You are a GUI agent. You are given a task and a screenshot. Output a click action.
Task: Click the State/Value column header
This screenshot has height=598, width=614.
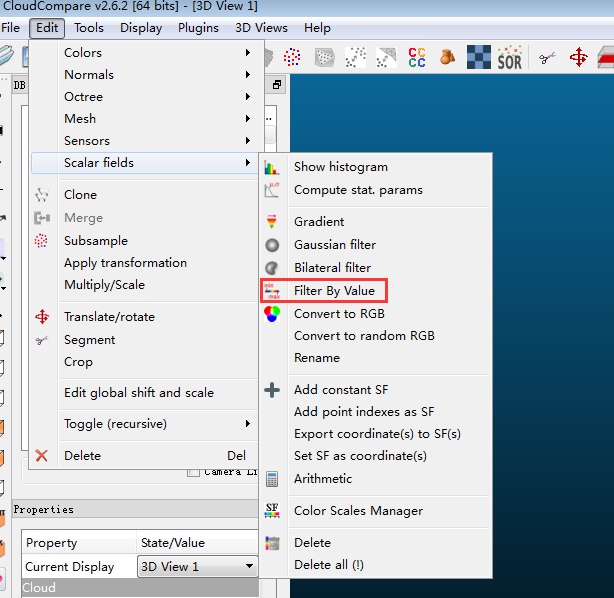(197, 542)
